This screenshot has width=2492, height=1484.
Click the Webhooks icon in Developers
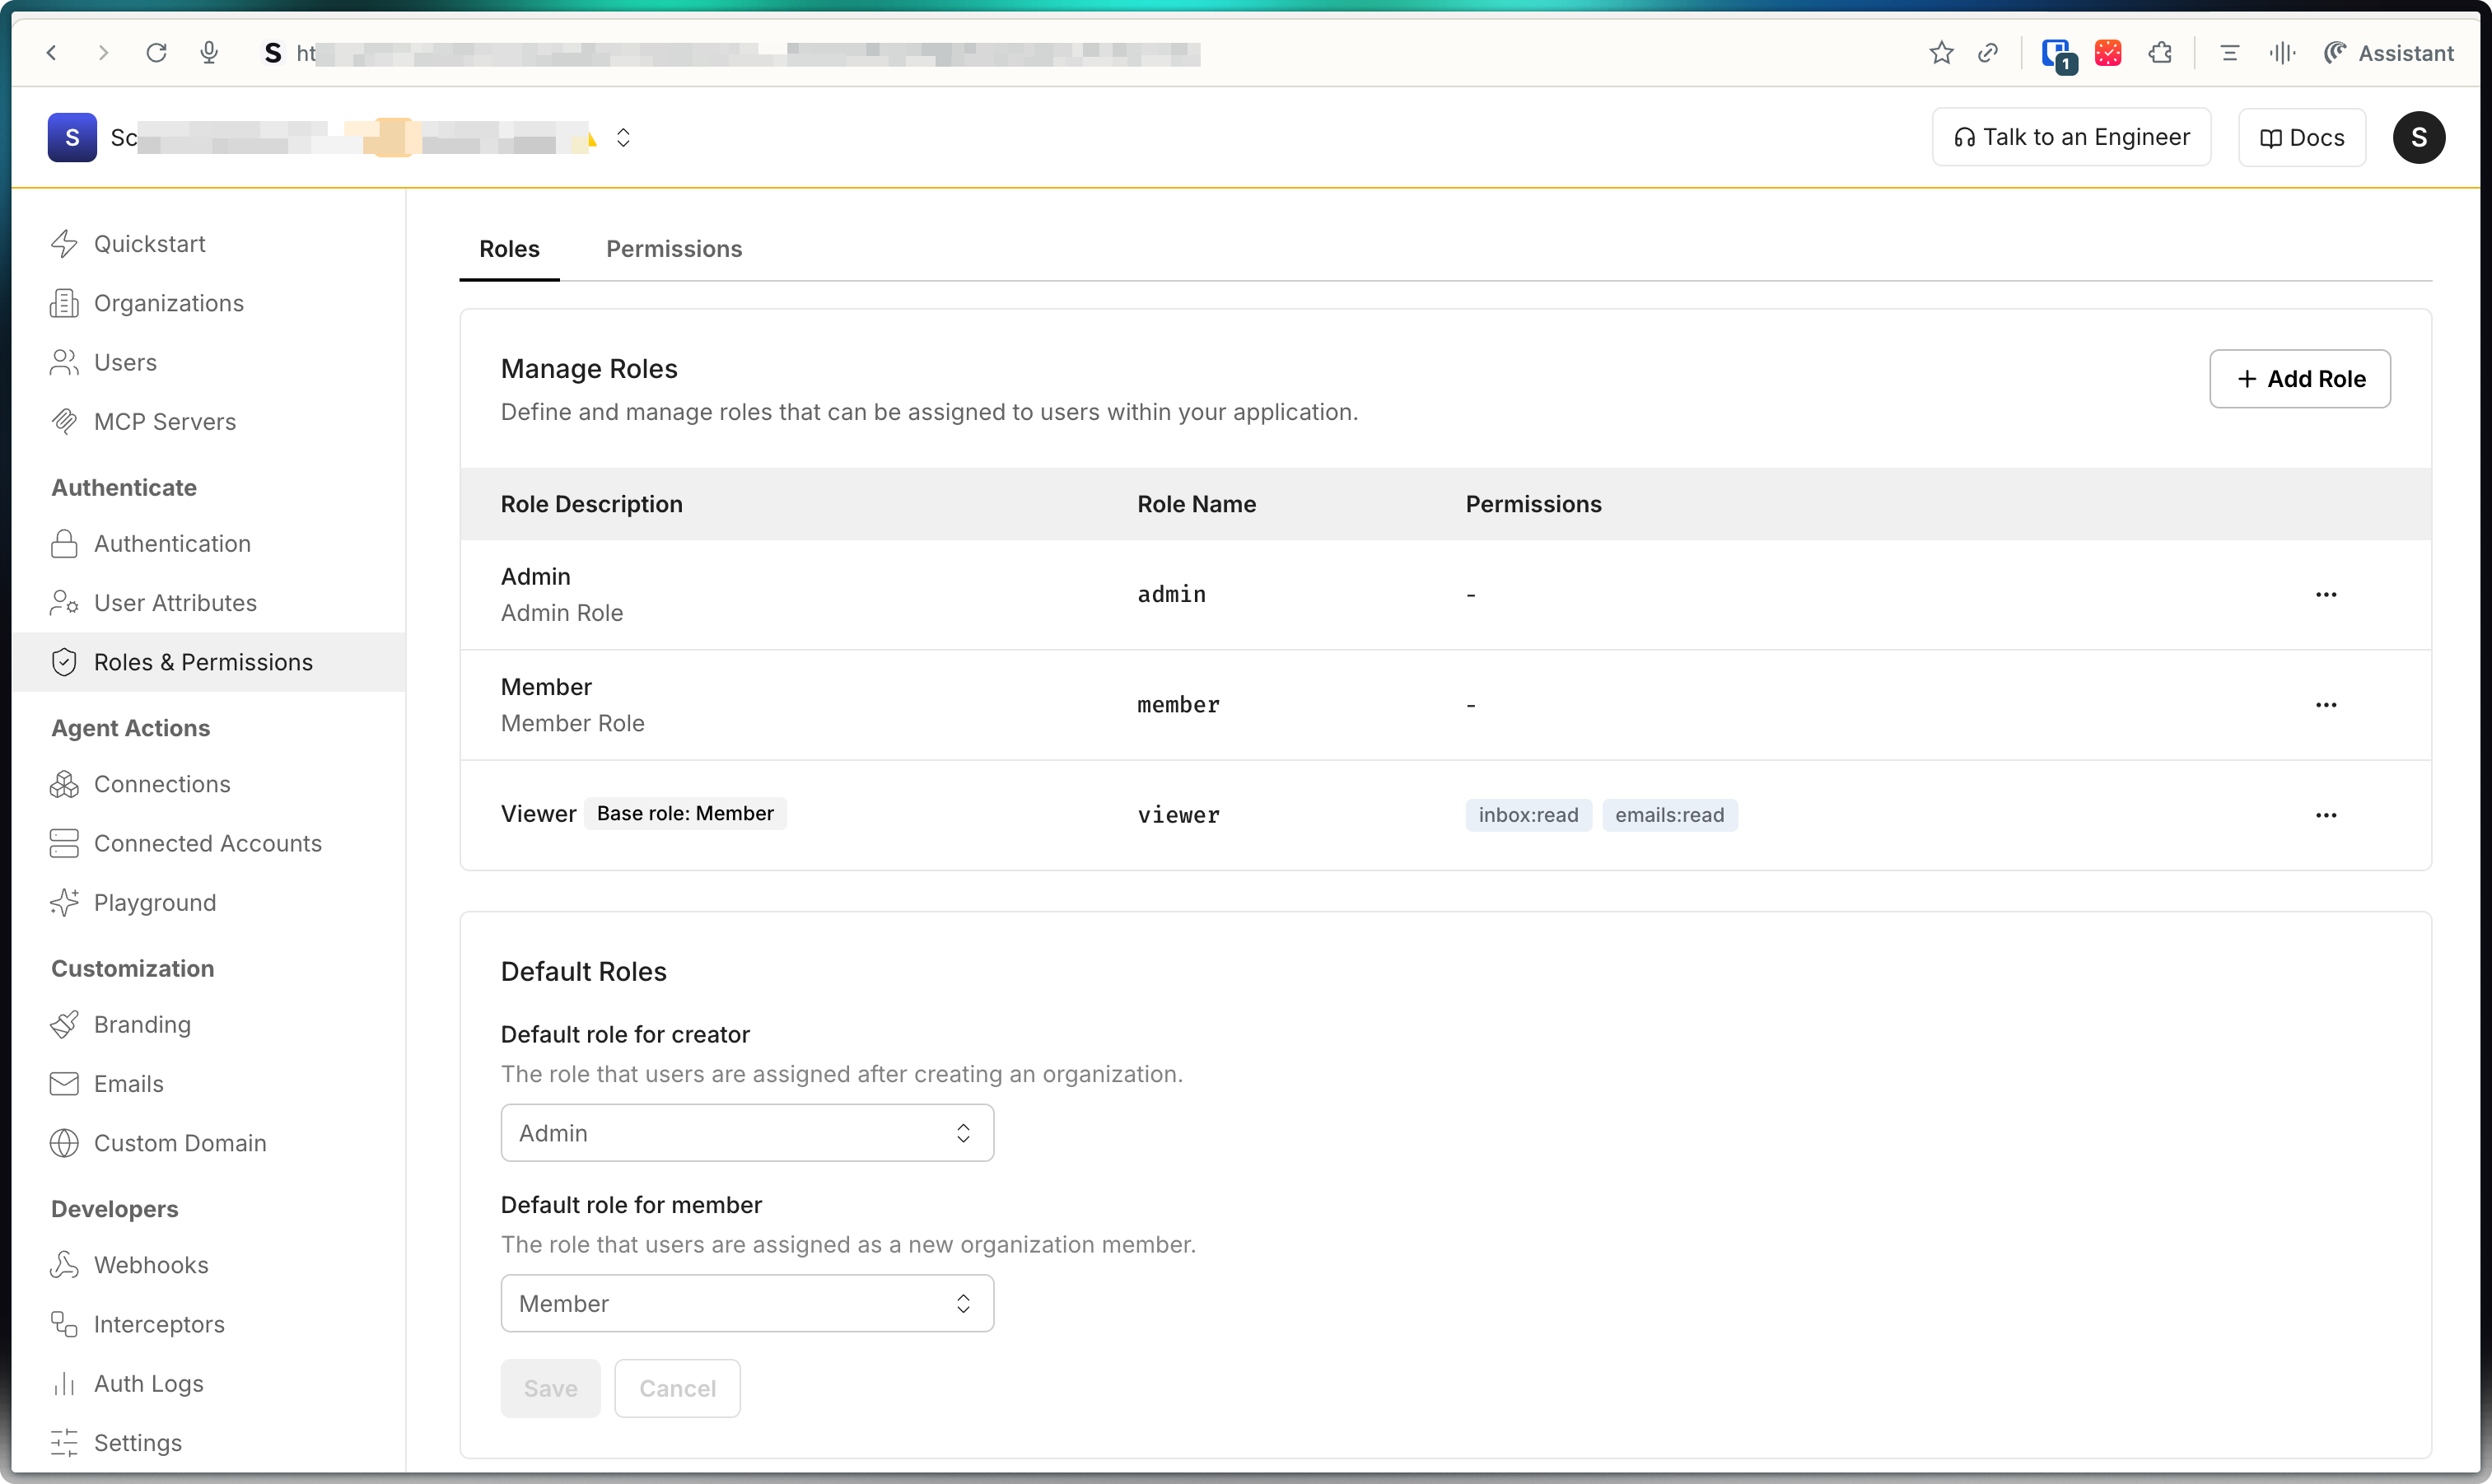tap(64, 1265)
